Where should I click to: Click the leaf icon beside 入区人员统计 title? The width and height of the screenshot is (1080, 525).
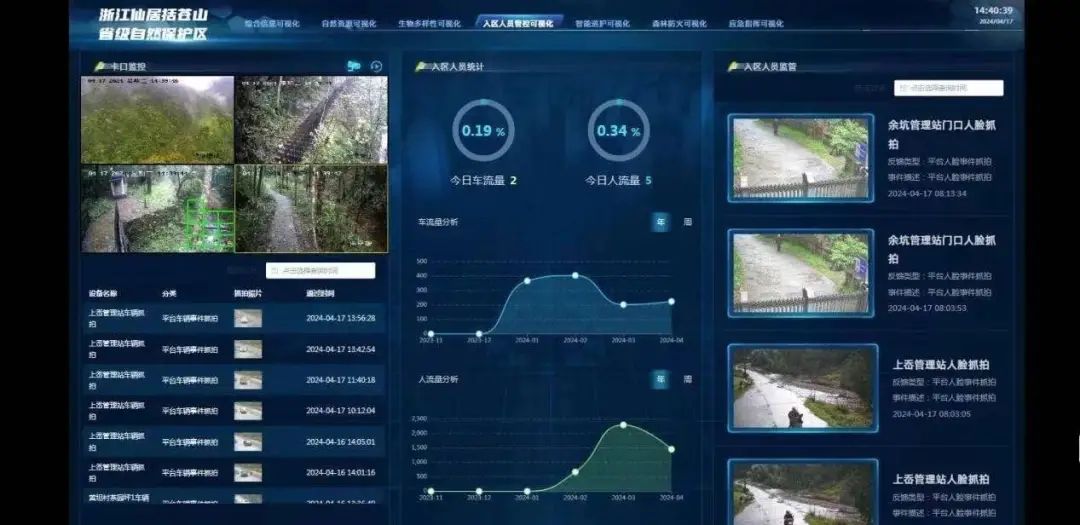coord(422,67)
